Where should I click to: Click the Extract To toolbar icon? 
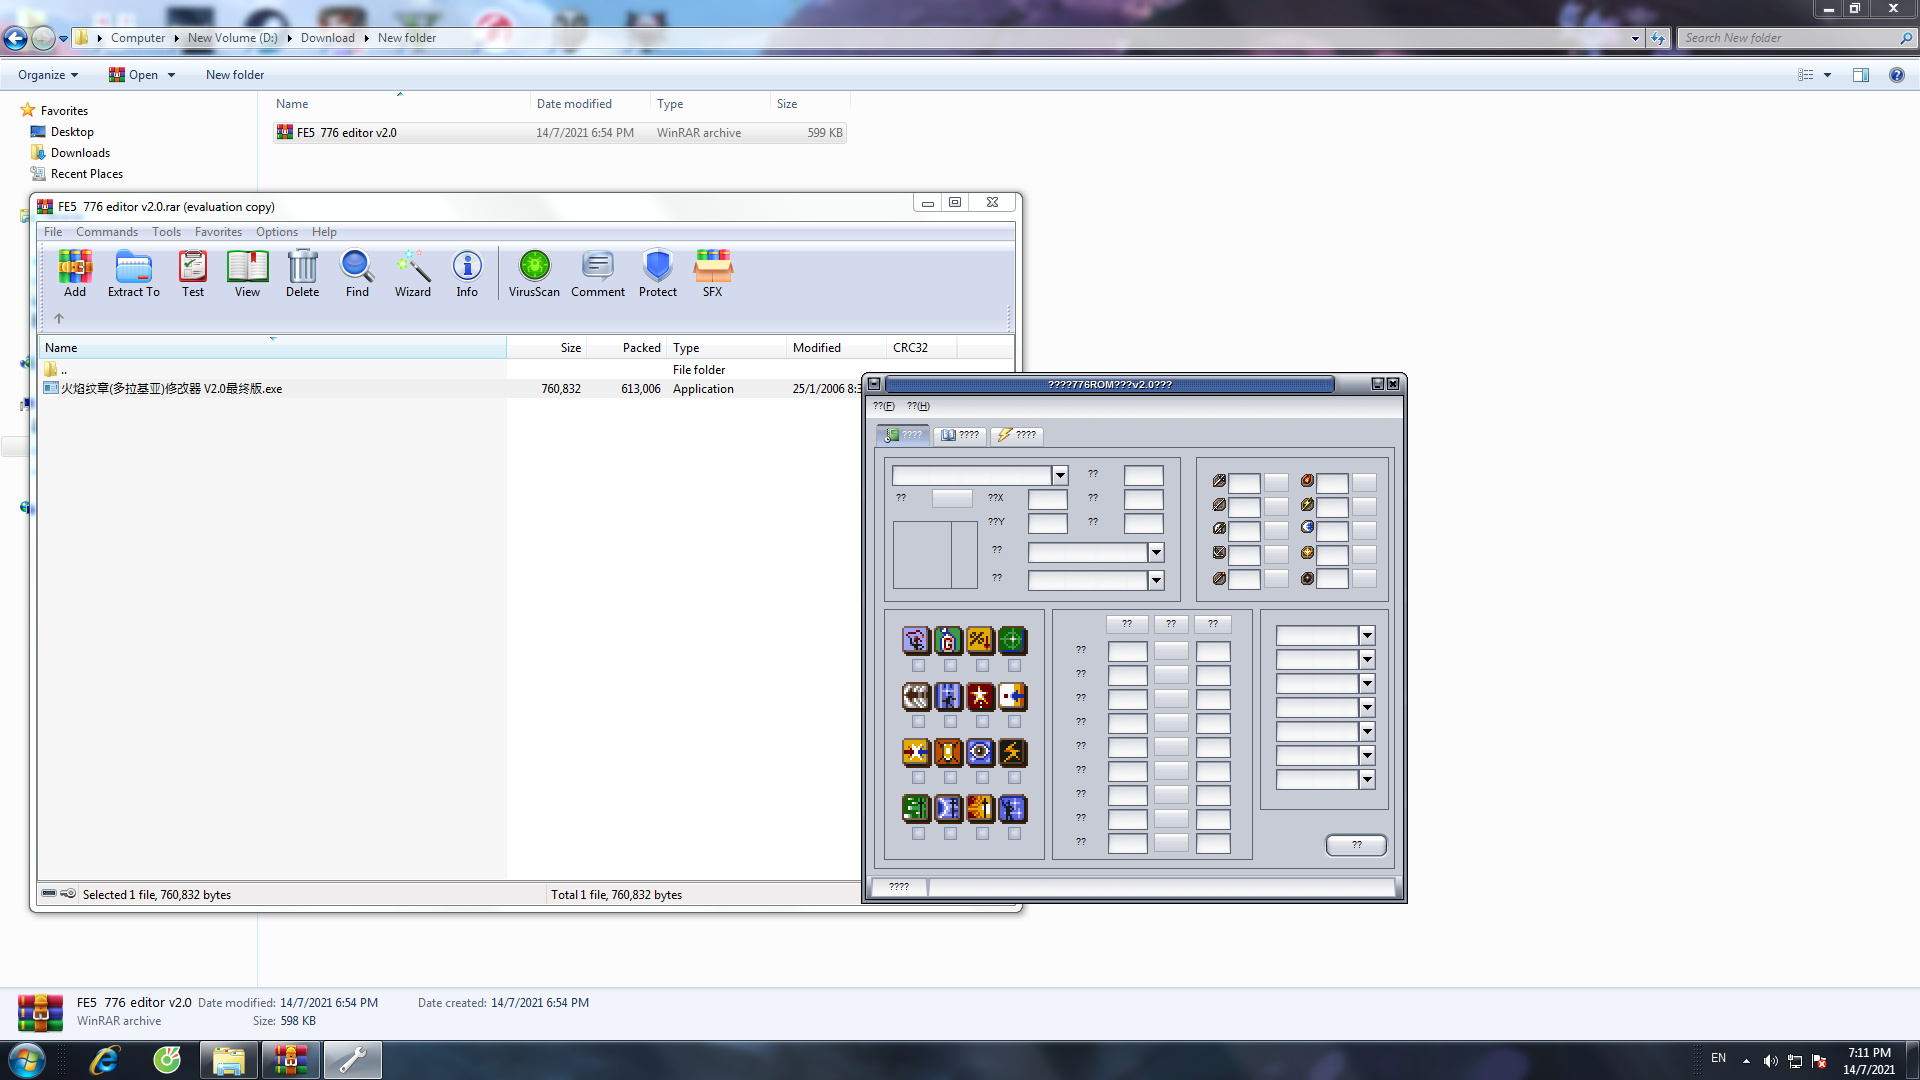[133, 273]
